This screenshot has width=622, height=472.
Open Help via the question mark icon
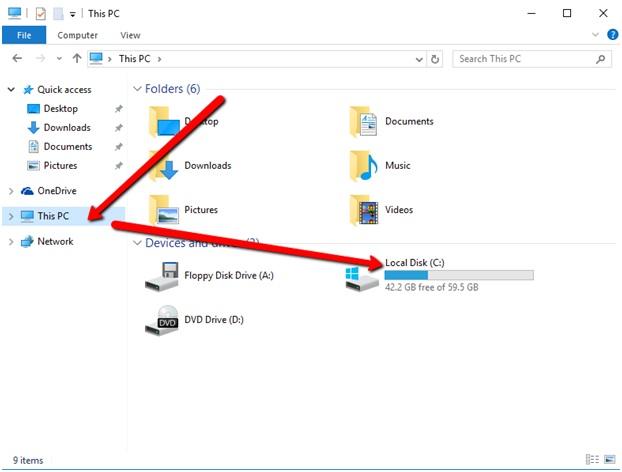[612, 35]
